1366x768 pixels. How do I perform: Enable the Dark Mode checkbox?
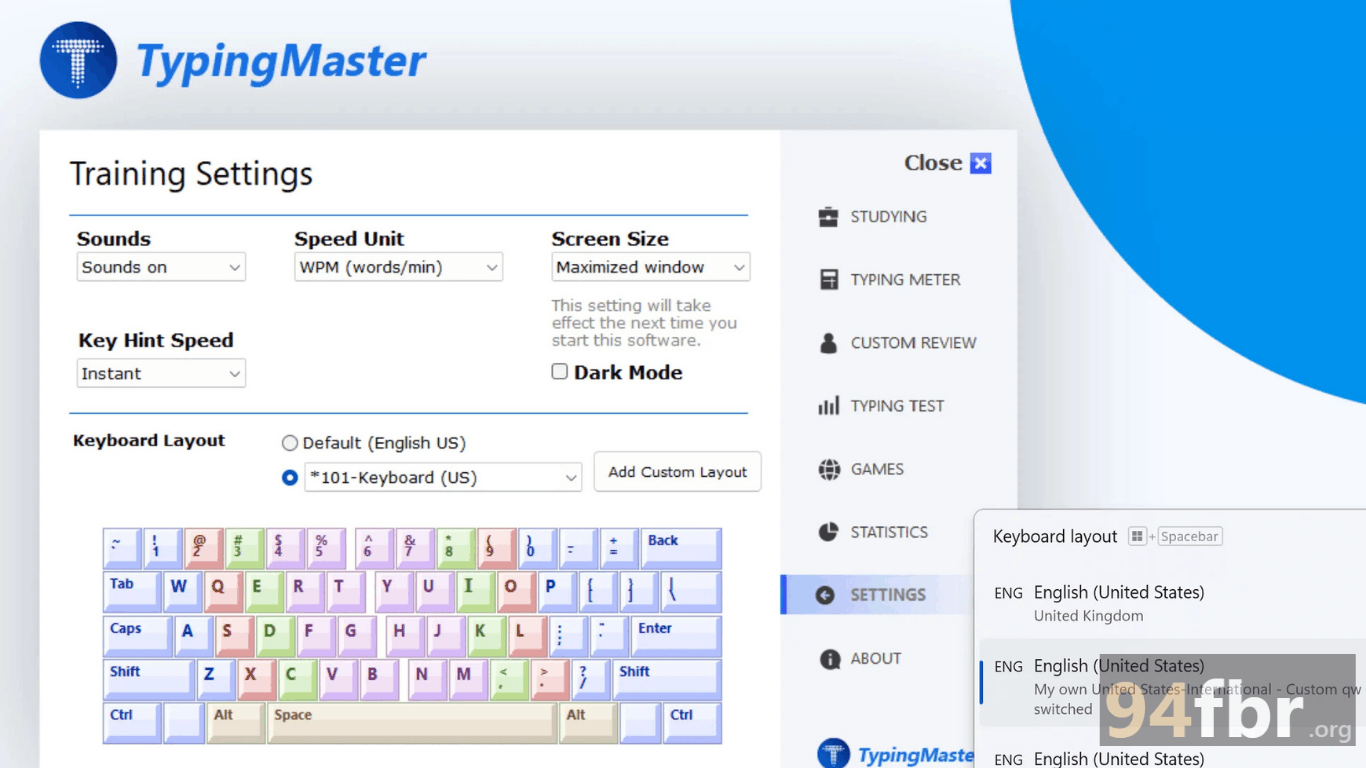pos(560,372)
